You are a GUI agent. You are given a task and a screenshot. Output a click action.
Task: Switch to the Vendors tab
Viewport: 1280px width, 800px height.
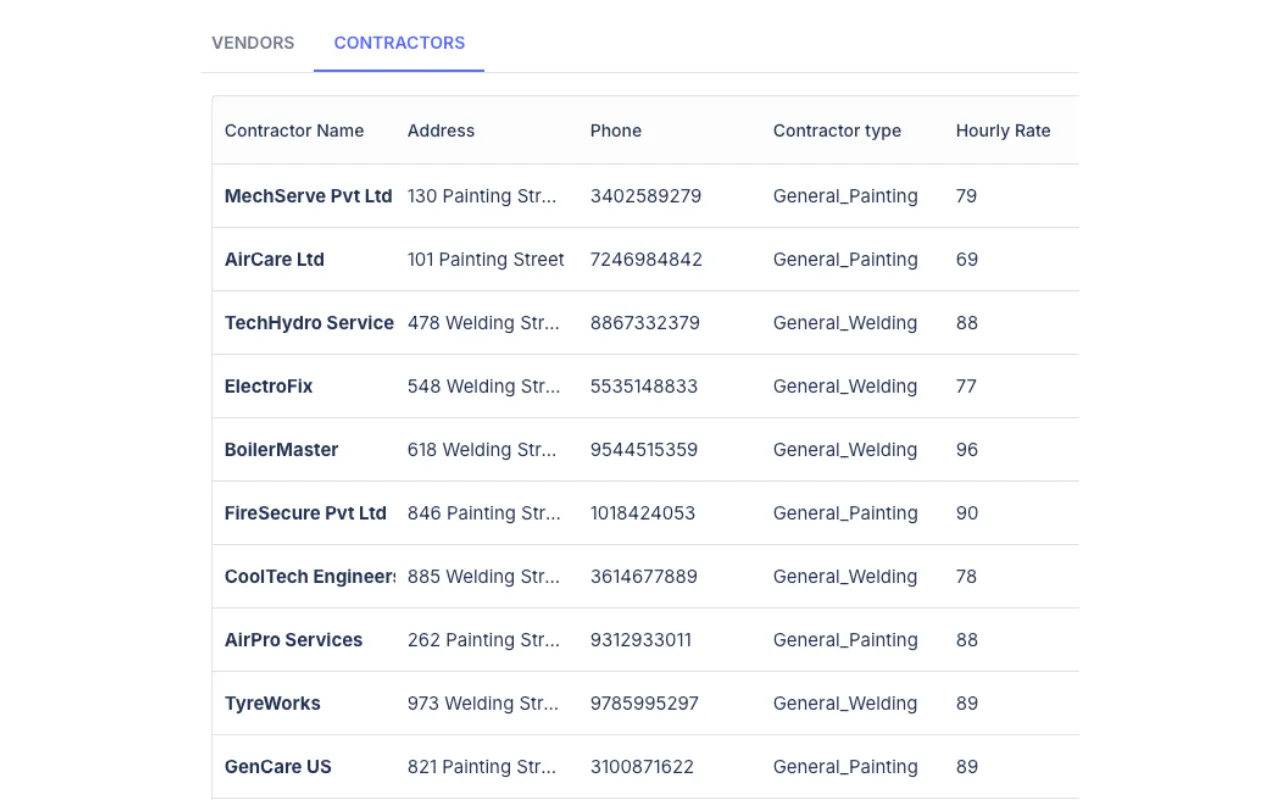253,43
